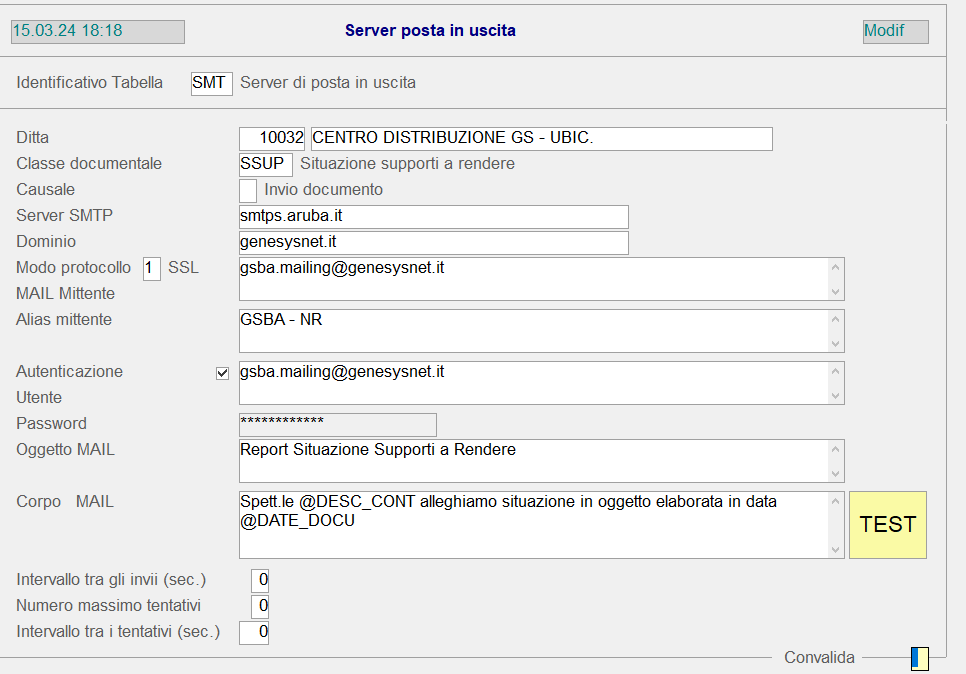Click the Causale empty box
Image resolution: width=966 pixels, height=674 pixels.
[x=248, y=190]
